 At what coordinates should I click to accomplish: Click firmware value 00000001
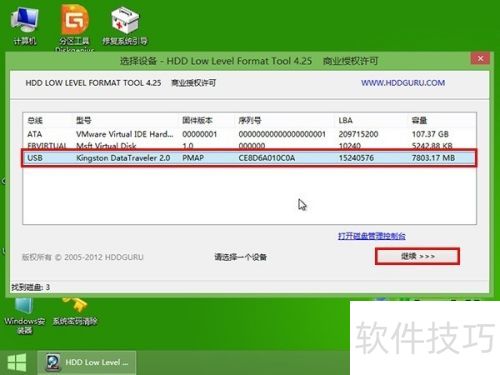pos(200,134)
